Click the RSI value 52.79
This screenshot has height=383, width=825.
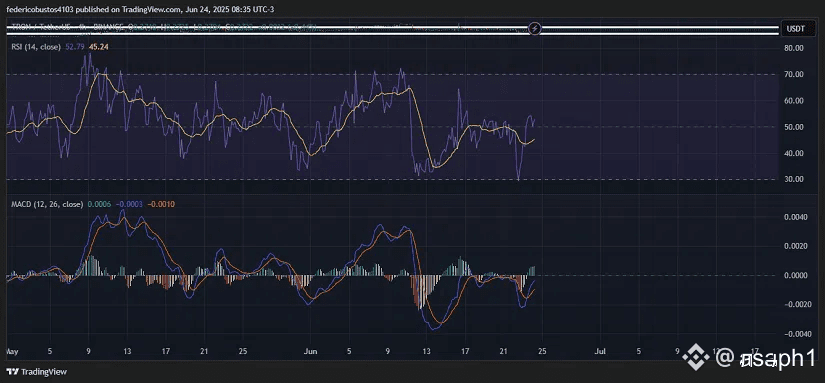[74, 47]
